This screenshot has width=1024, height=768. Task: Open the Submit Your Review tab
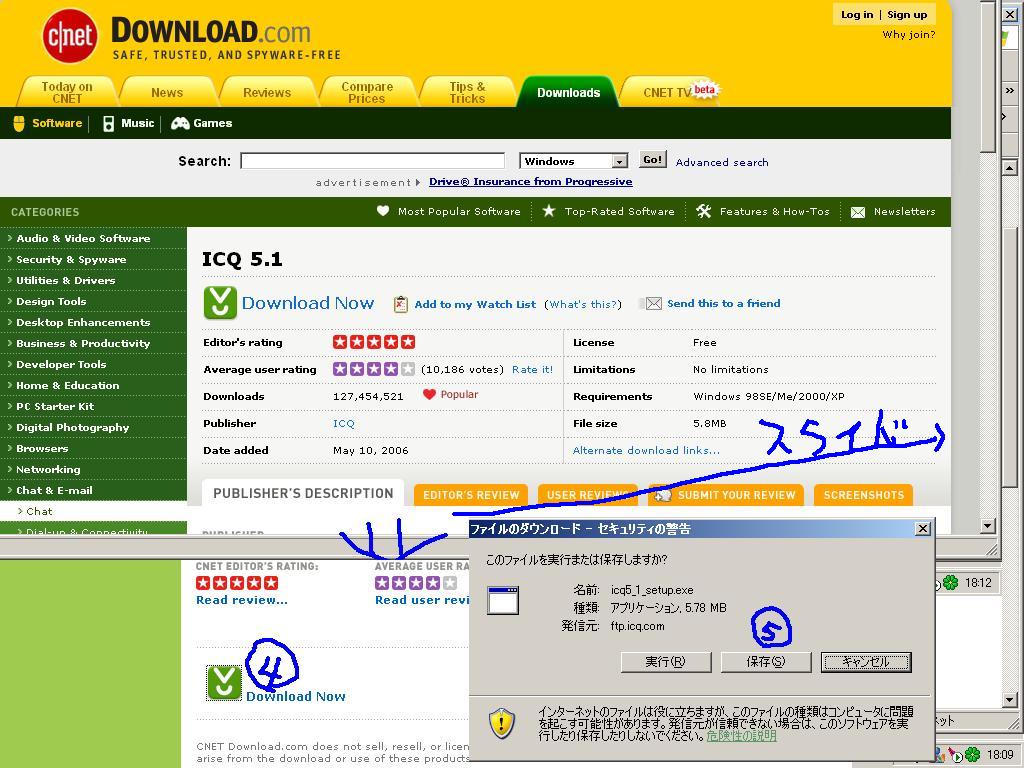[x=726, y=495]
